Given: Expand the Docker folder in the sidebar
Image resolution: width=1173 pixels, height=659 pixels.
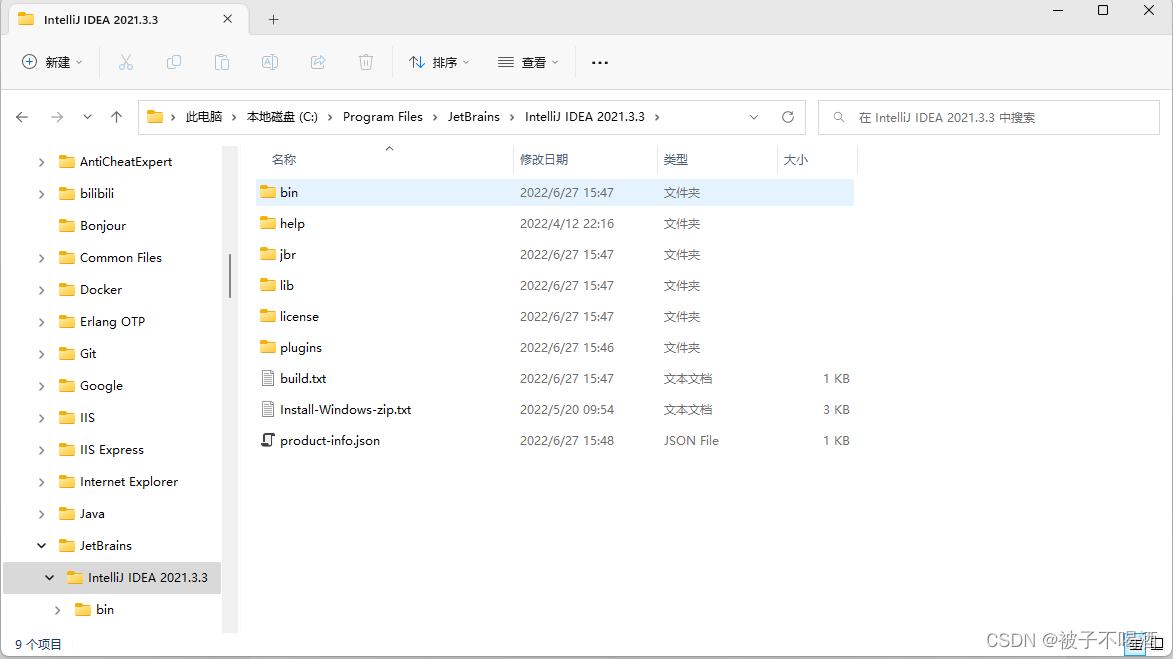Looking at the screenshot, I should (x=40, y=289).
